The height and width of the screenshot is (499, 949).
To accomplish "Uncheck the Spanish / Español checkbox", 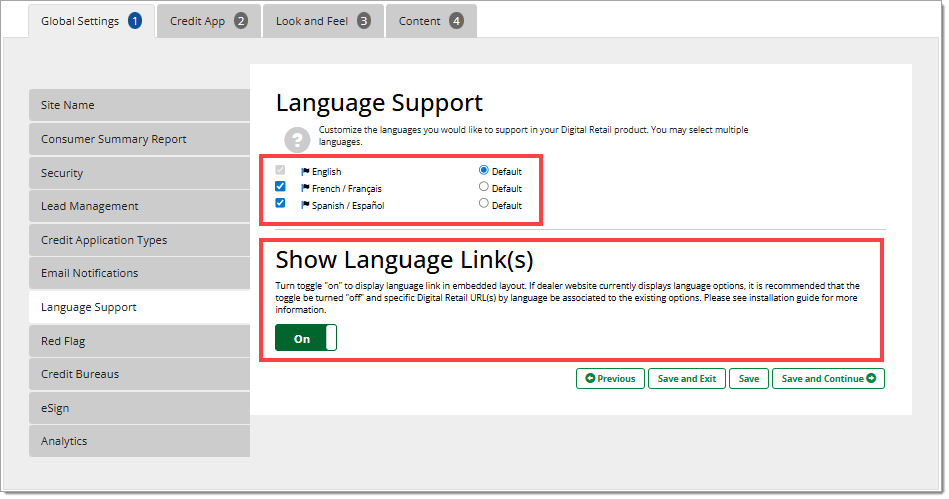I will pos(280,203).
